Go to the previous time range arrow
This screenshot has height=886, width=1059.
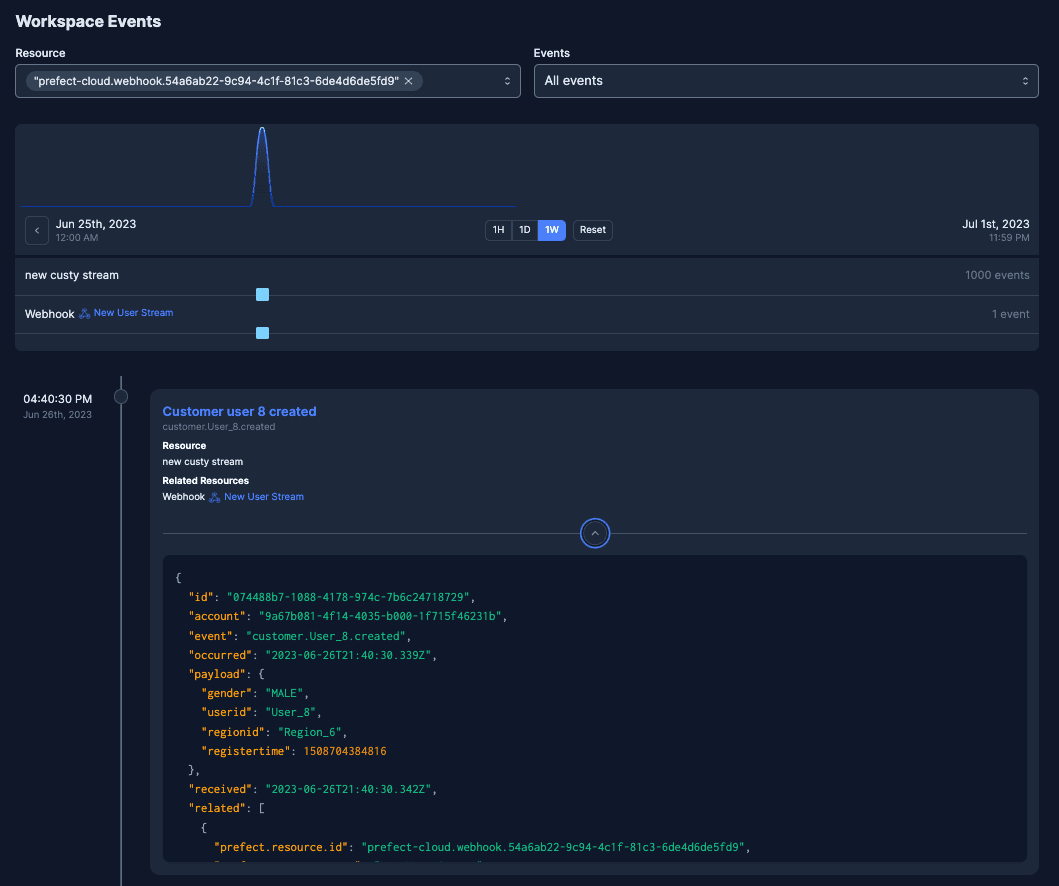[x=37, y=230]
